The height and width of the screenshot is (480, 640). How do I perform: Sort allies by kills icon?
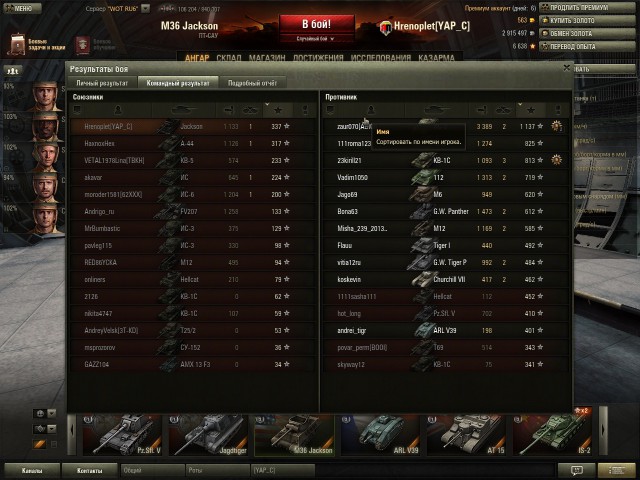pos(250,110)
